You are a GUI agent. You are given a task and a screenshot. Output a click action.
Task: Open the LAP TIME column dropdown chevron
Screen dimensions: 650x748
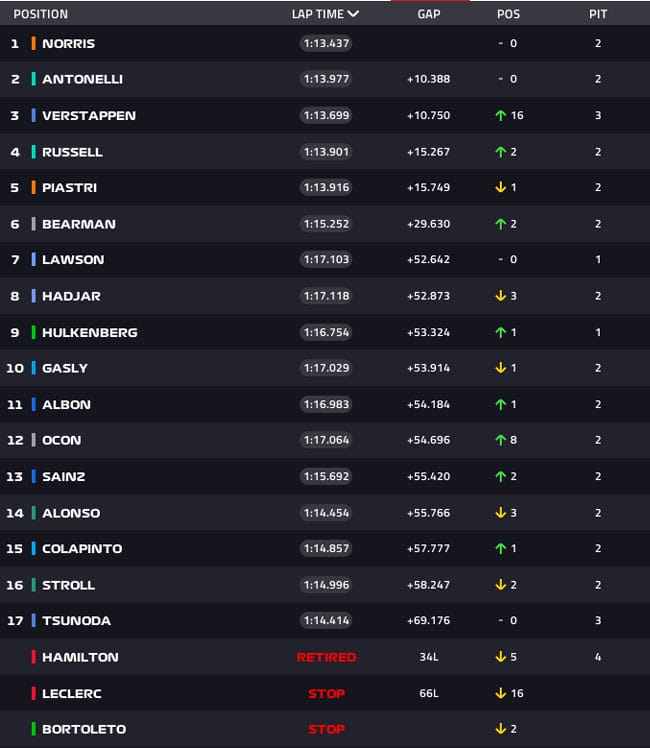[x=353, y=14]
